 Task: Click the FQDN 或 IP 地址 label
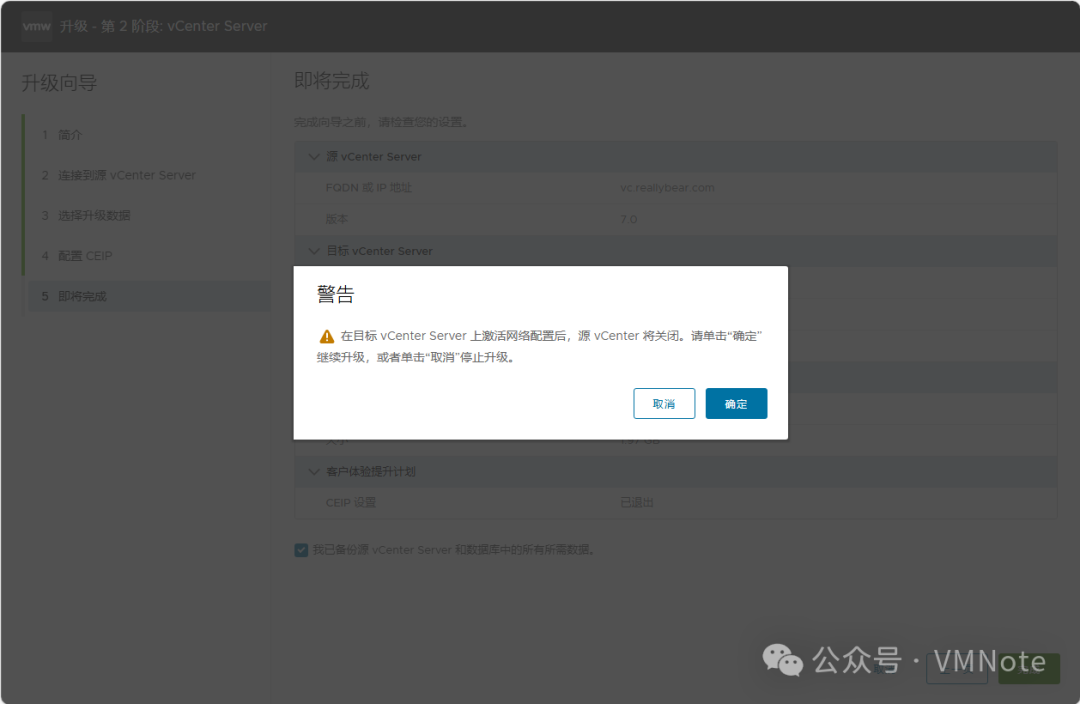pyautogui.click(x=368, y=187)
